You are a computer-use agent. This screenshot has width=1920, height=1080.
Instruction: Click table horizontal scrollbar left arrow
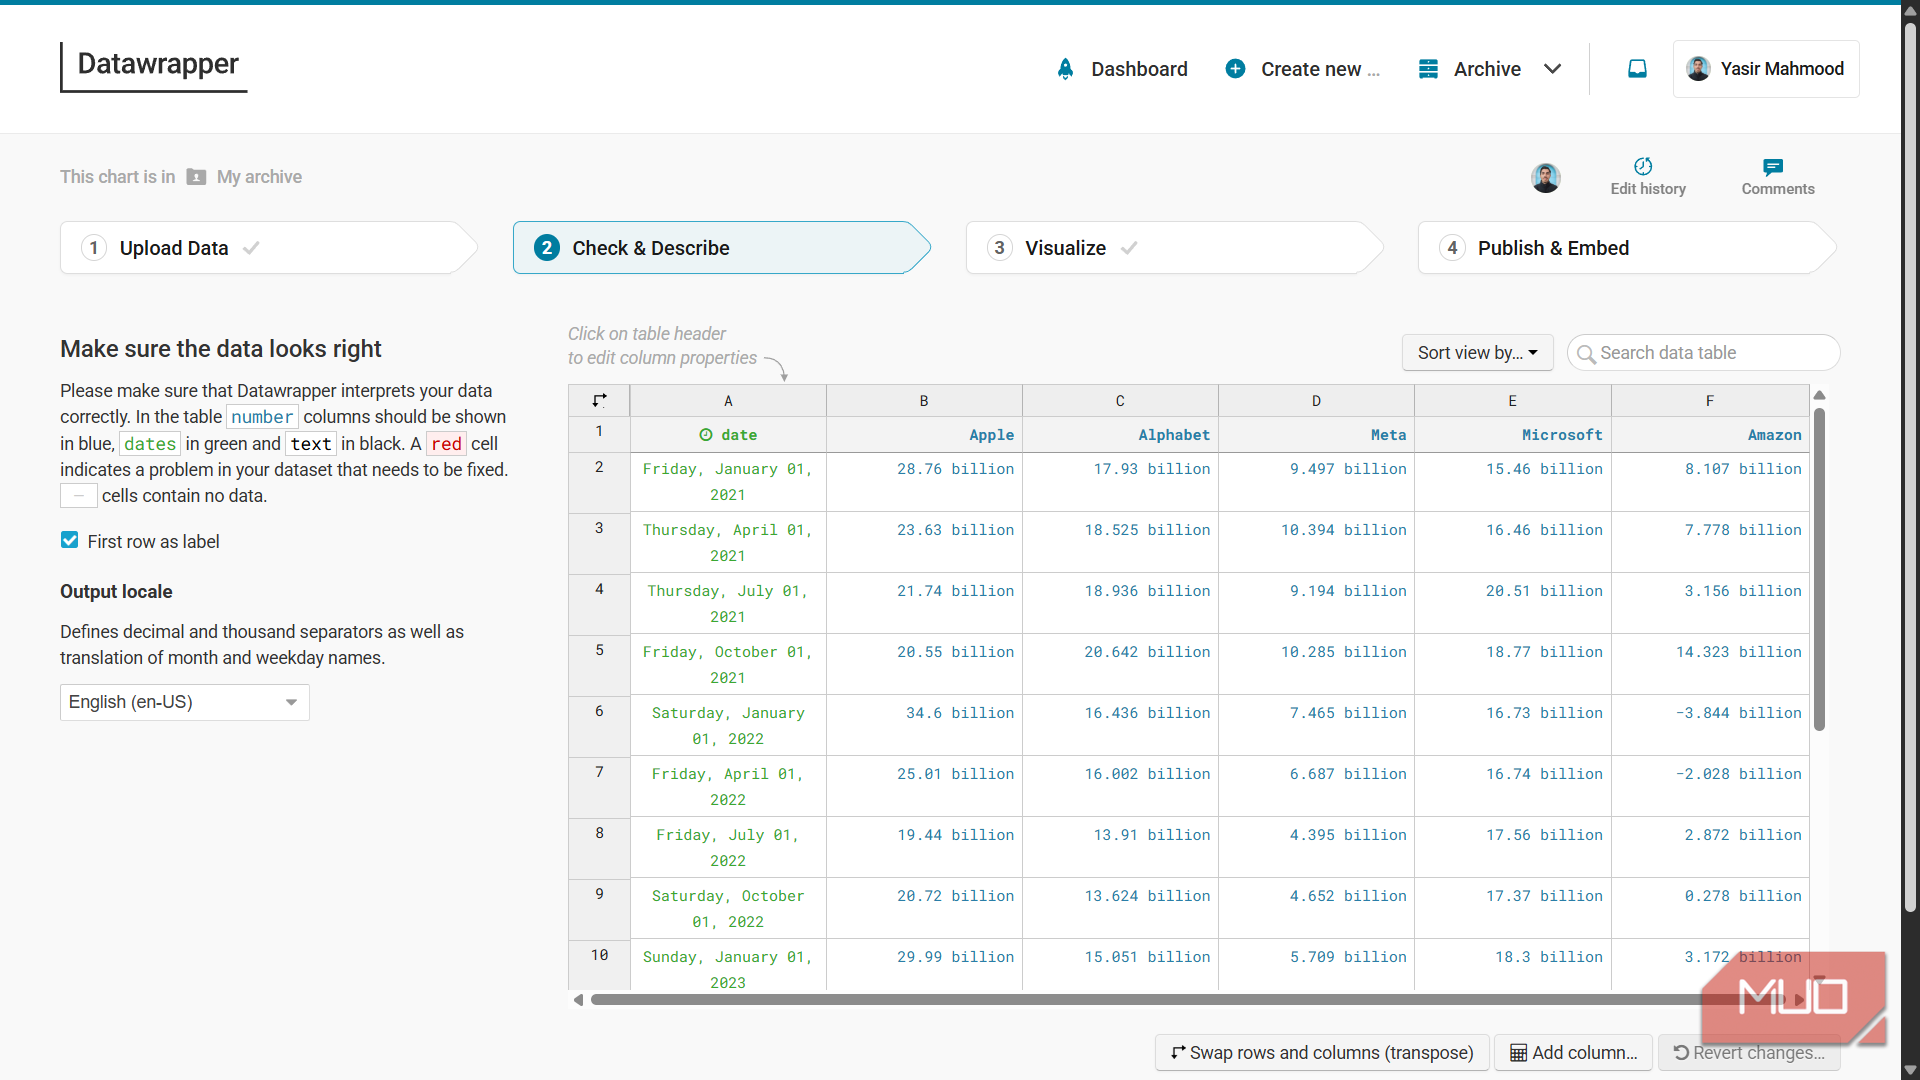pyautogui.click(x=578, y=1000)
